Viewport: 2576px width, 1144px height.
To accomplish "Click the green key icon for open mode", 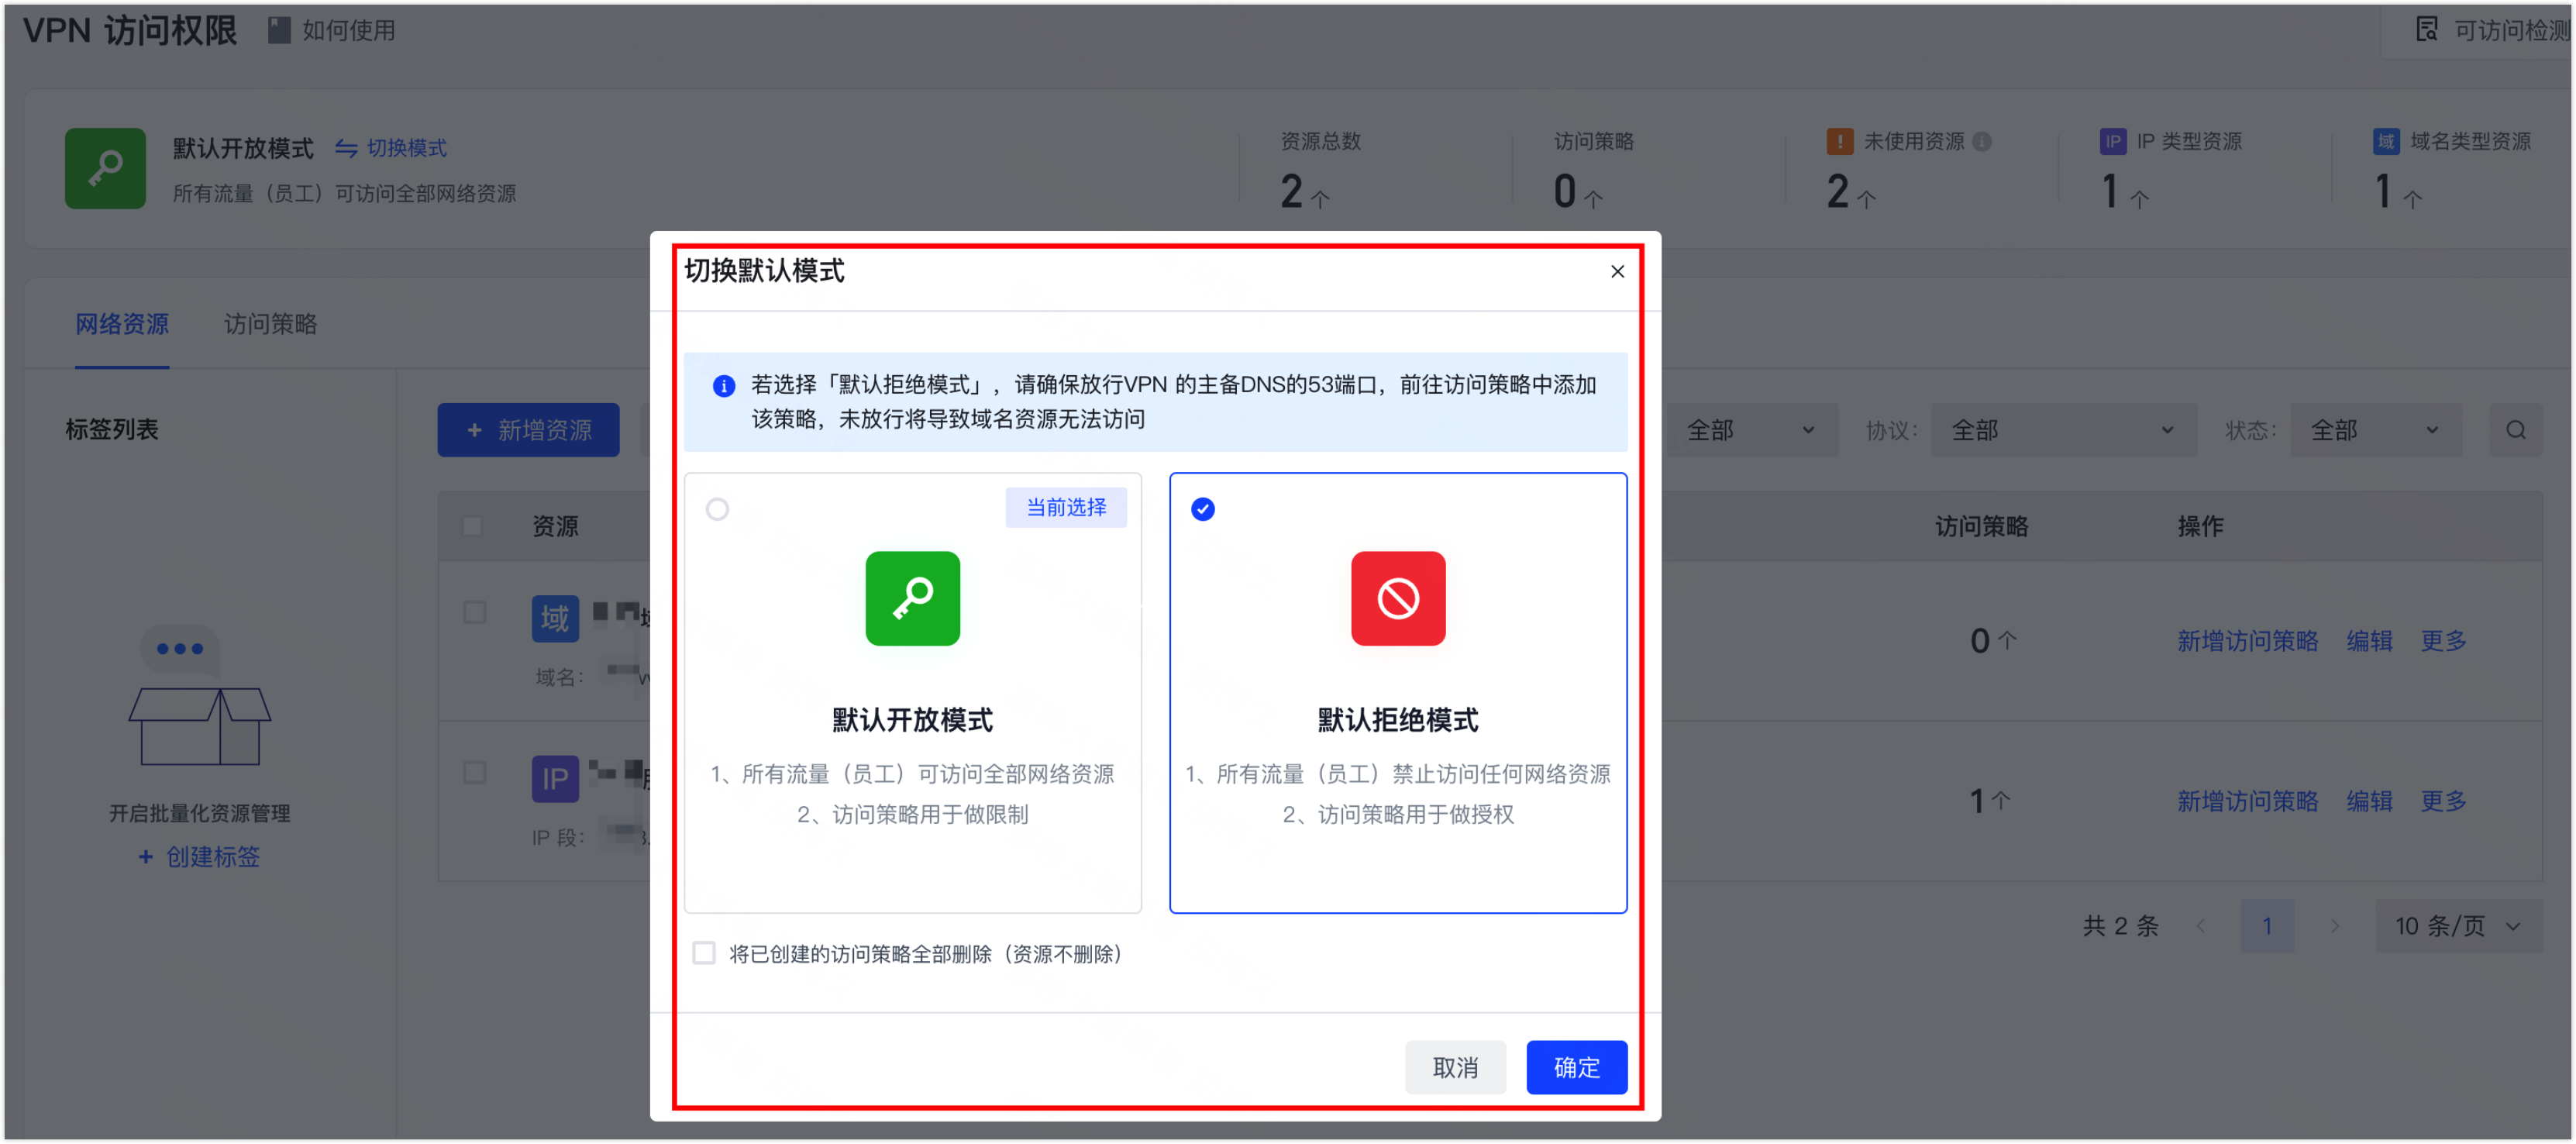I will tap(912, 598).
